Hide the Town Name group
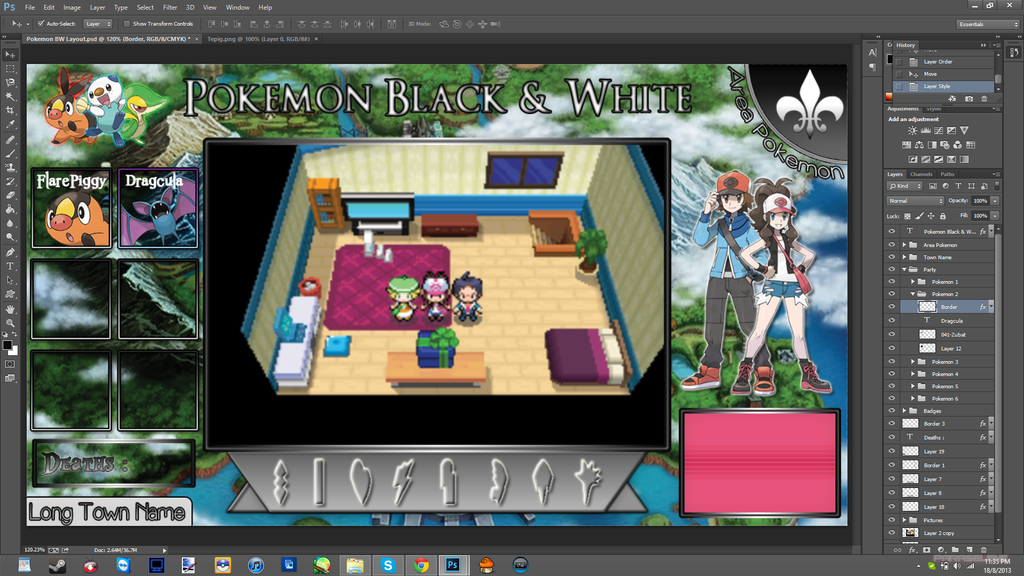Screen dimensions: 1024x576 pyautogui.click(x=891, y=257)
